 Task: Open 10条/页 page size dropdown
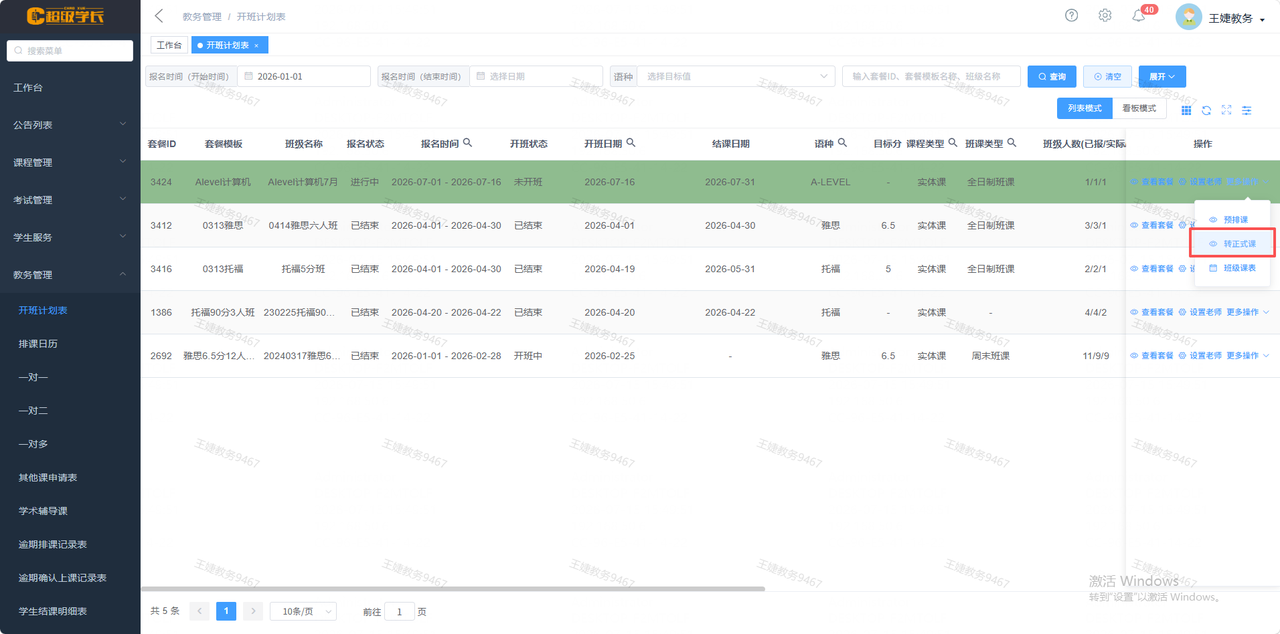pos(303,611)
